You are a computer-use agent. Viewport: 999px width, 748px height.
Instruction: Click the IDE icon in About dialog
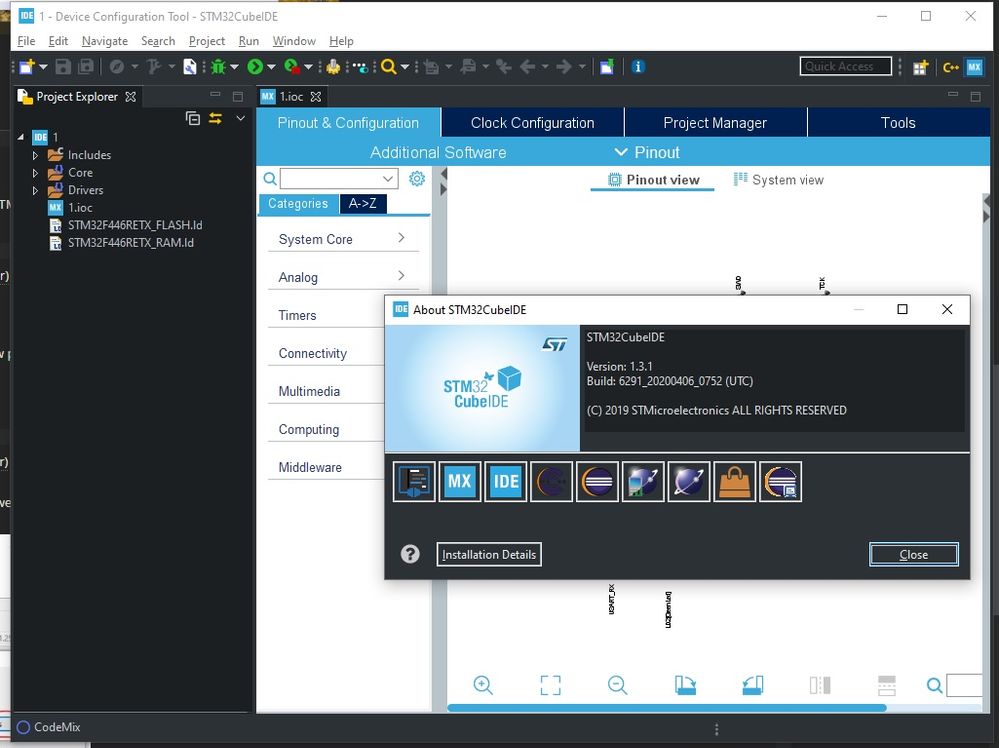click(505, 481)
